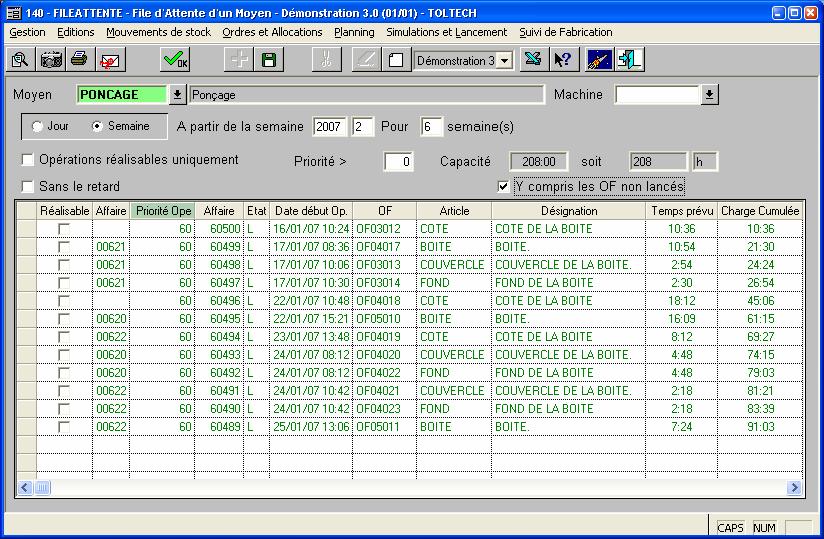Click affaire 00621 in the OF03014 row
The height and width of the screenshot is (539, 824).
111,283
